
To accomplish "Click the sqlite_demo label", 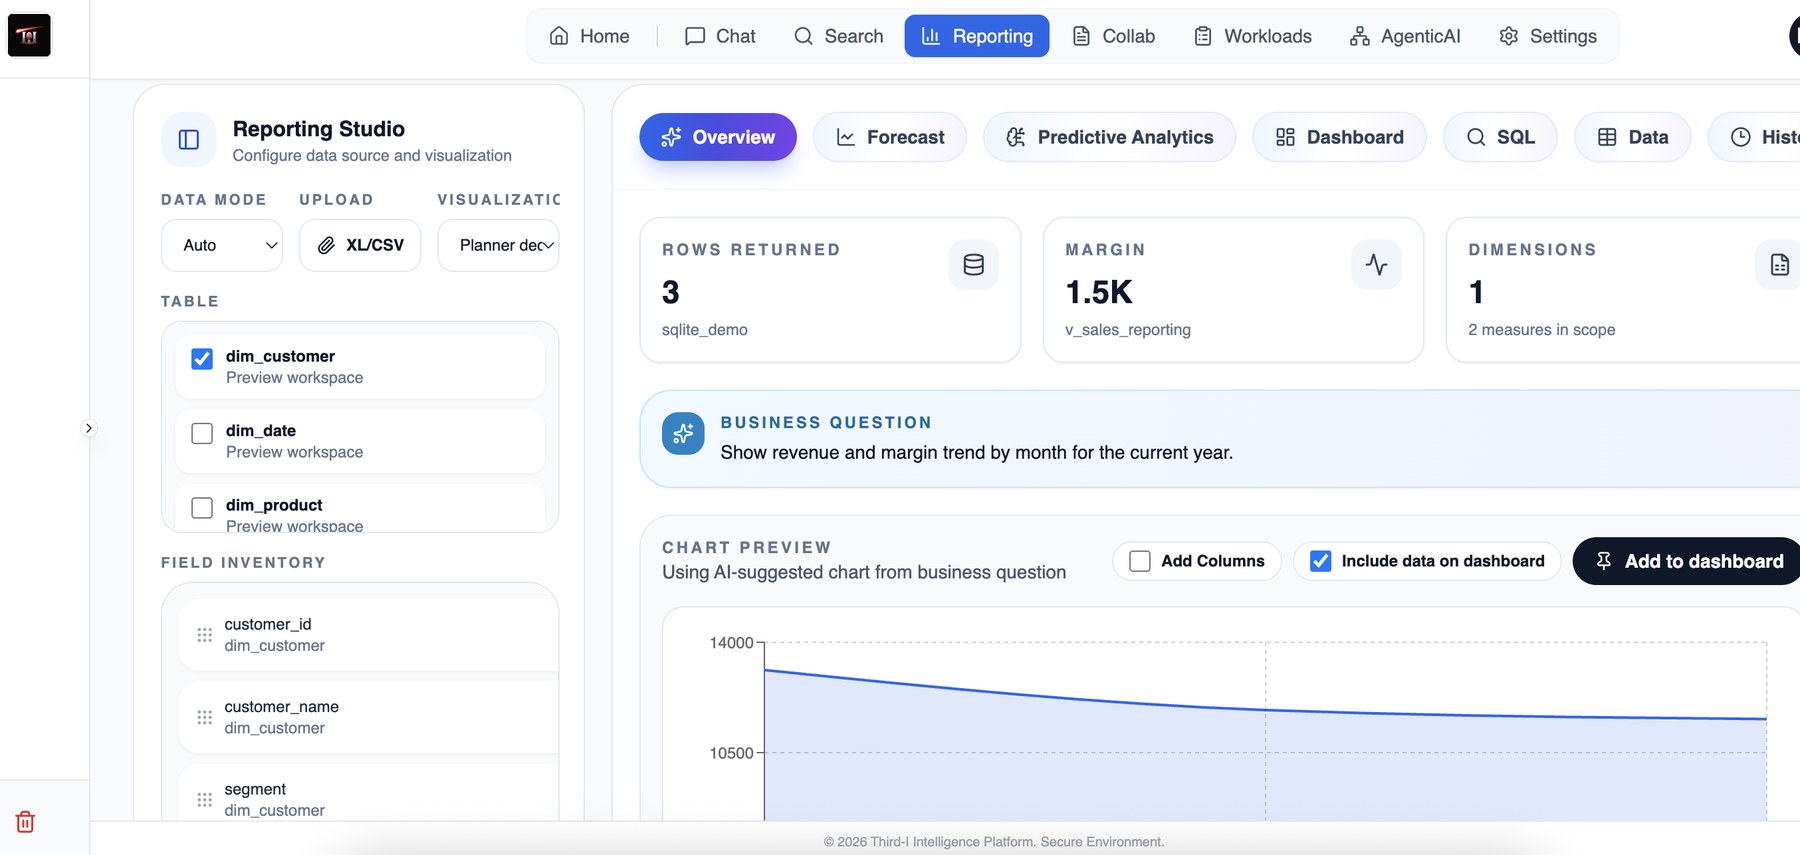I will pyautogui.click(x=705, y=330).
